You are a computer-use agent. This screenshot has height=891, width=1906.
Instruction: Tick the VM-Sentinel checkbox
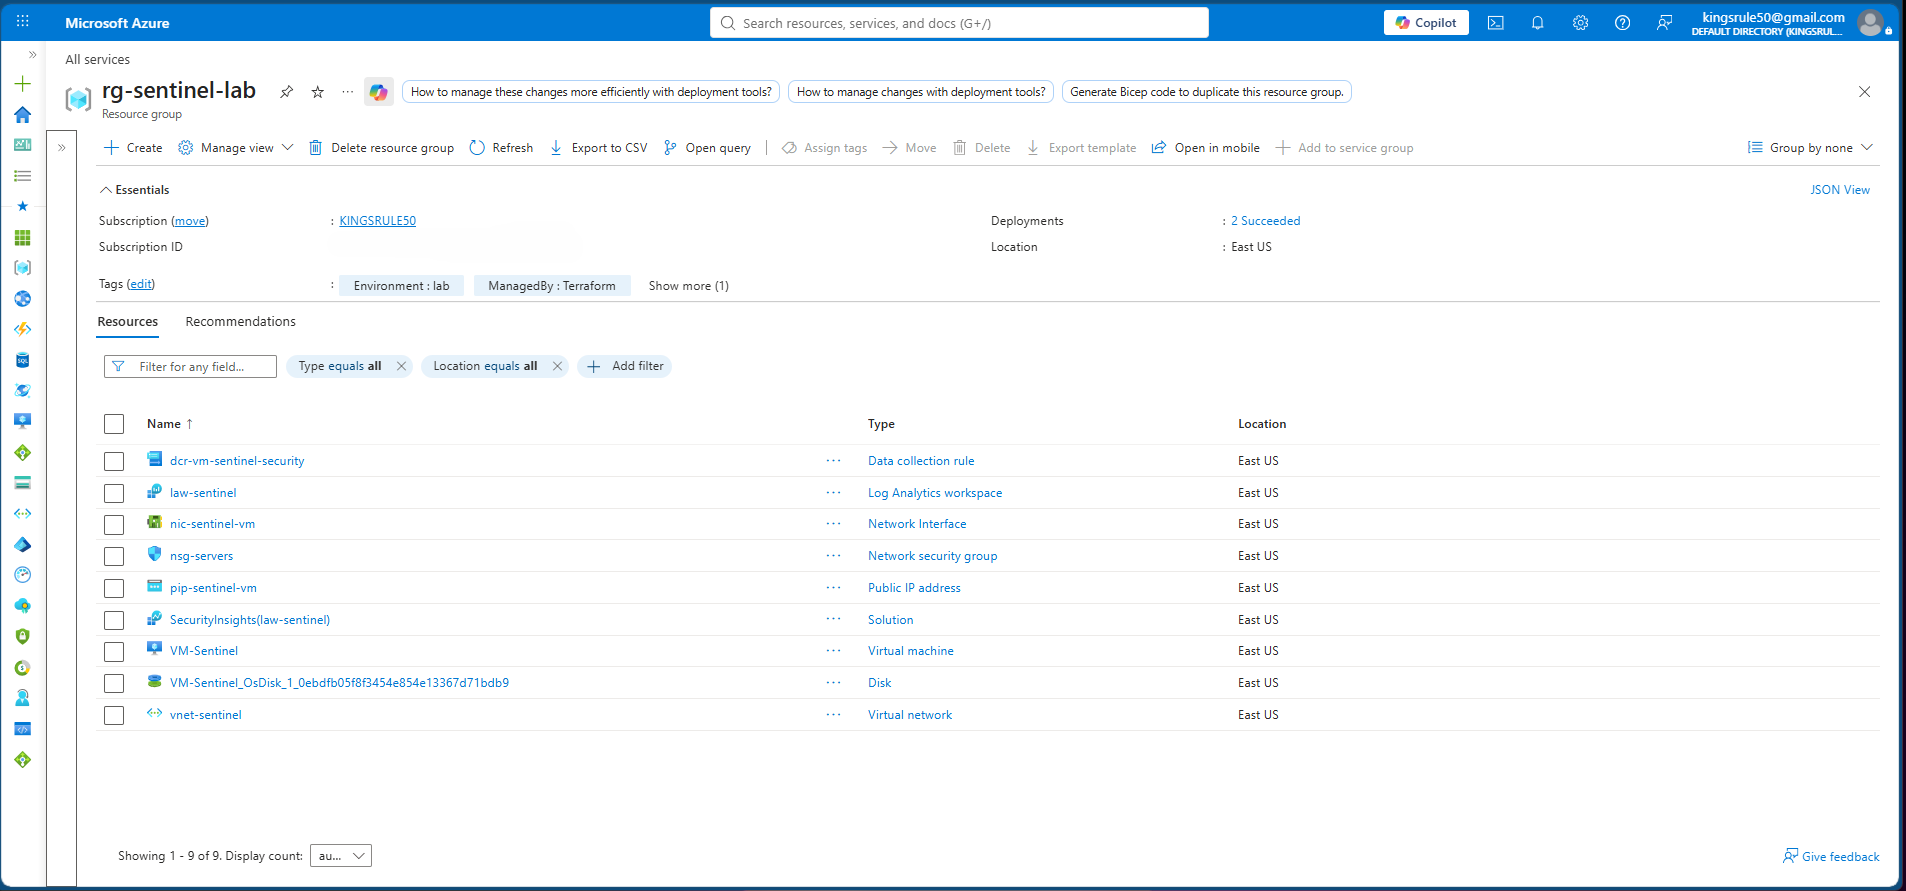click(x=114, y=651)
